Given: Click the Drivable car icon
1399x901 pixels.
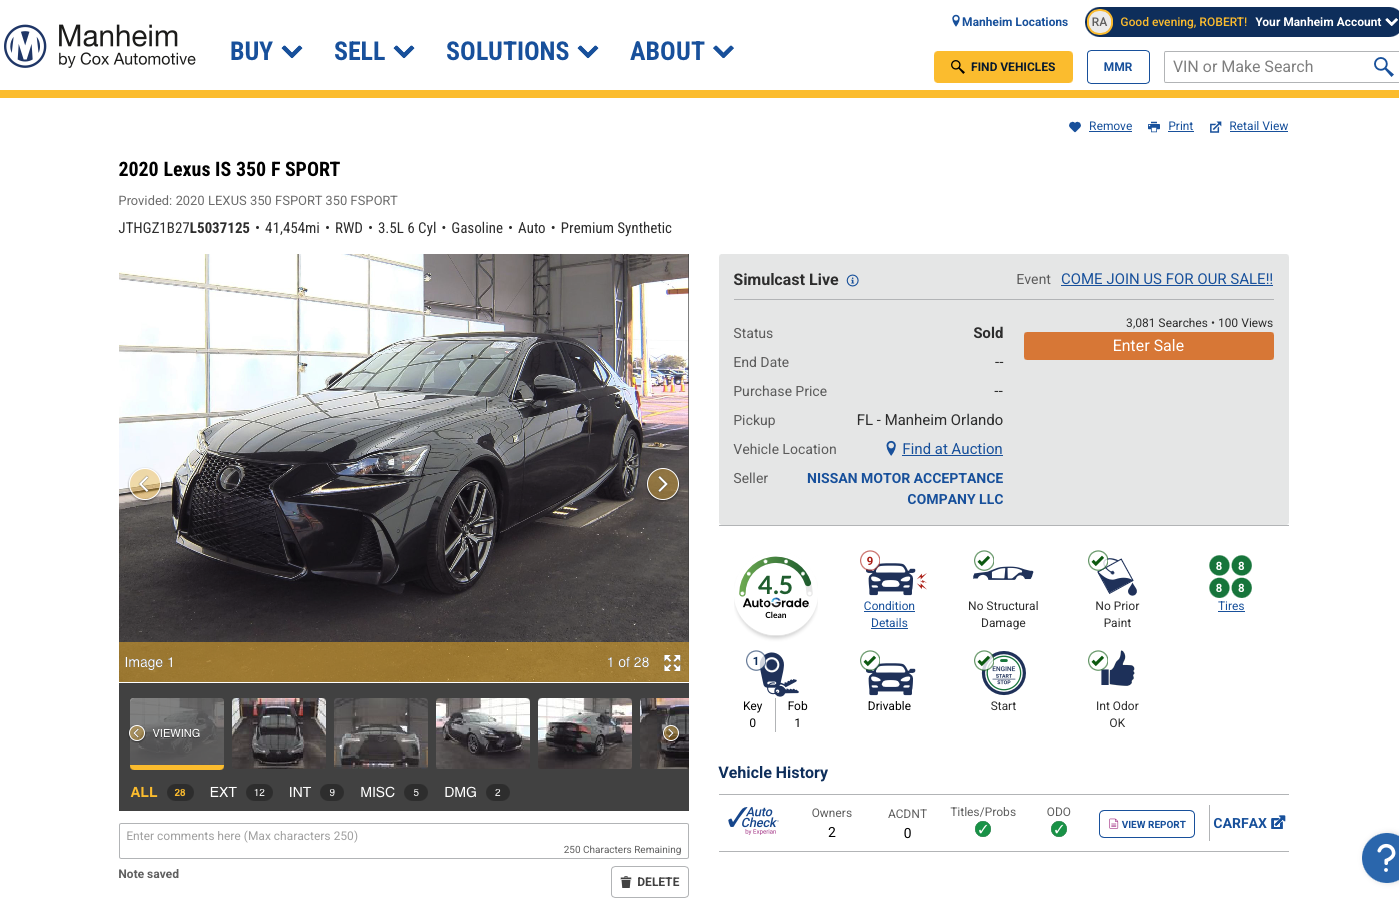Looking at the screenshot, I should (889, 674).
